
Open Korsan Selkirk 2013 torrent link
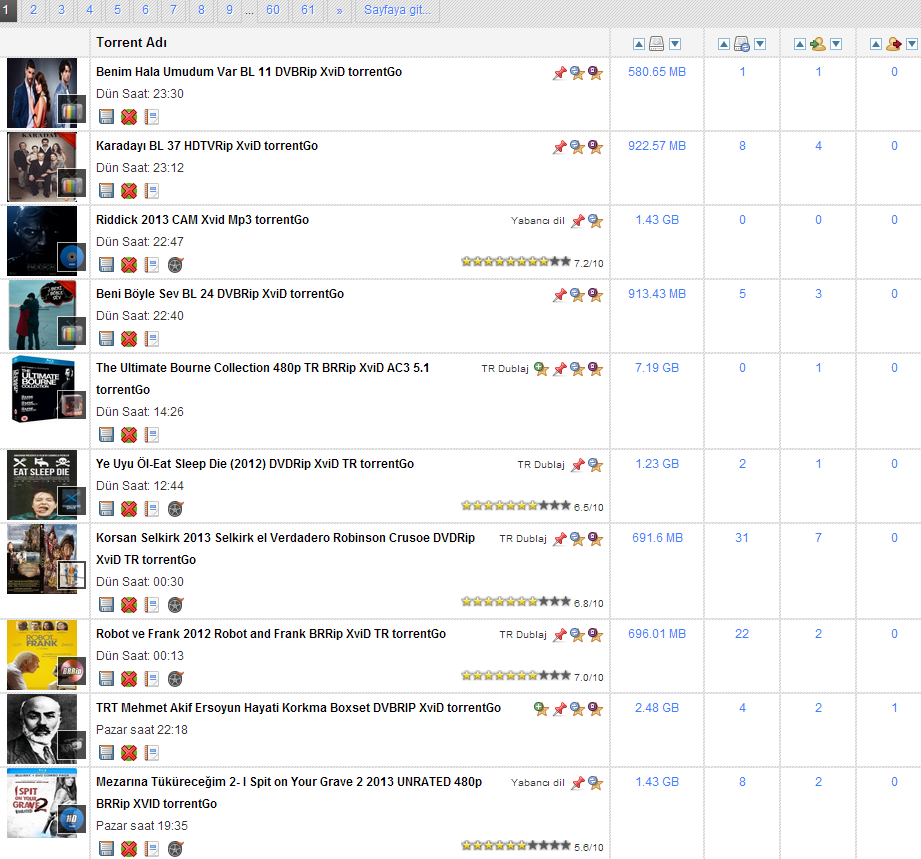[285, 548]
